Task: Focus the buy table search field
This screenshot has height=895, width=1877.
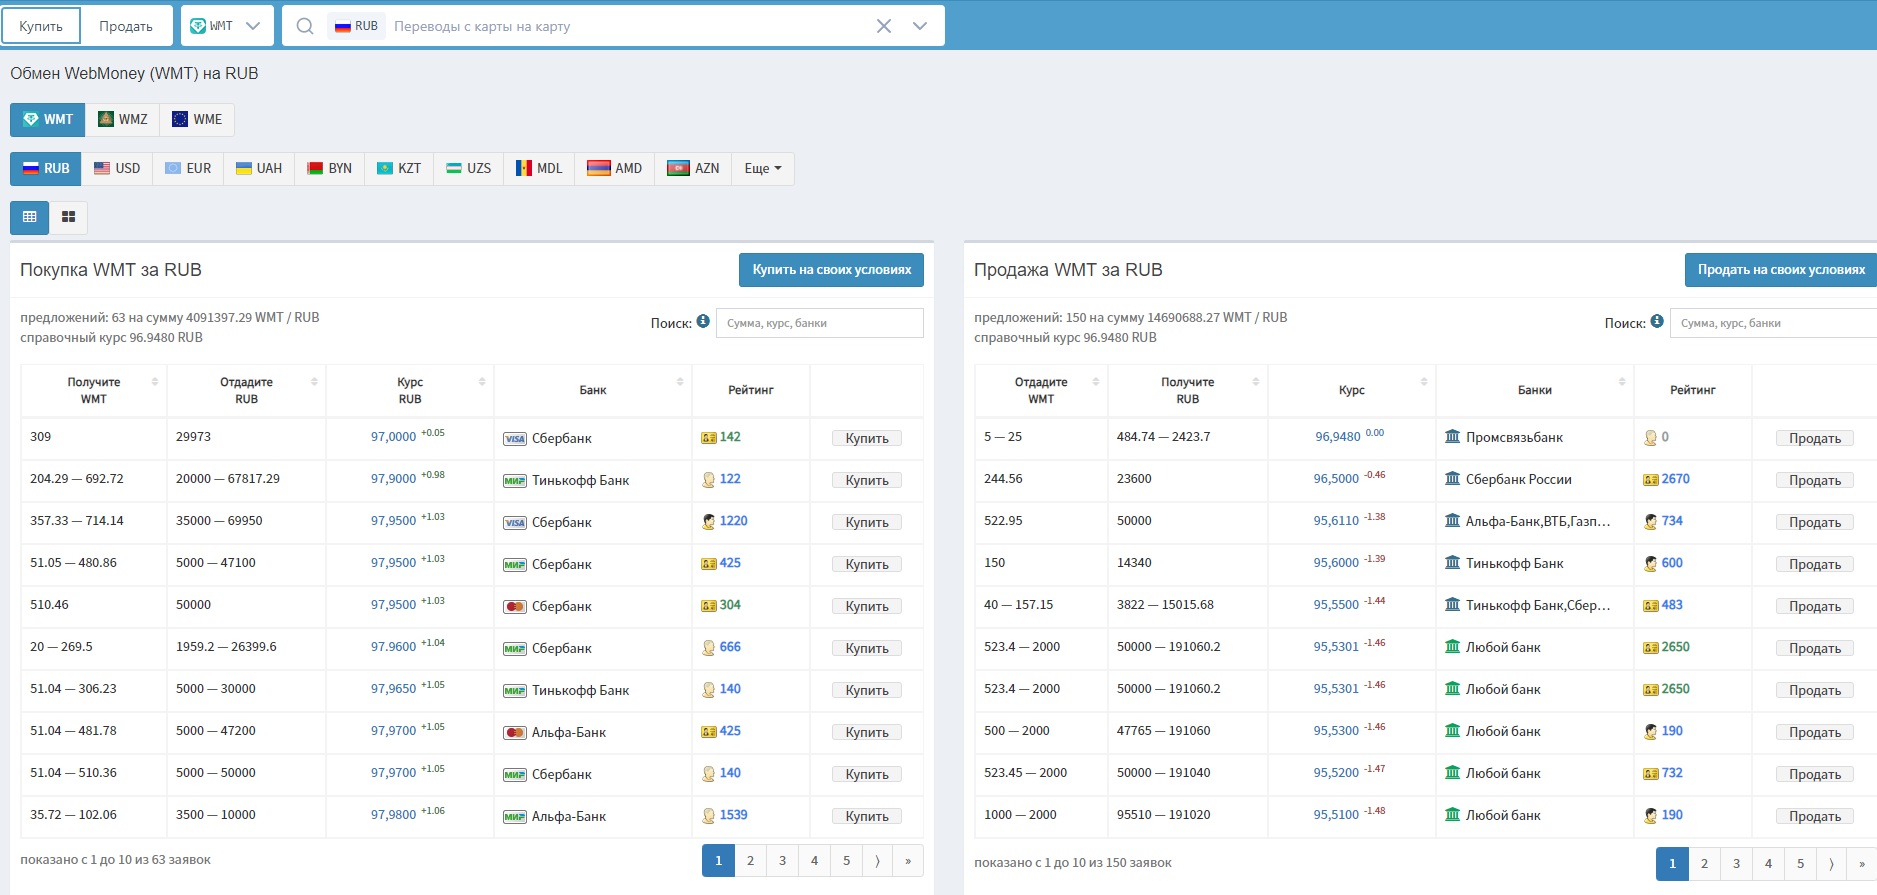Action: pyautogui.click(x=820, y=323)
